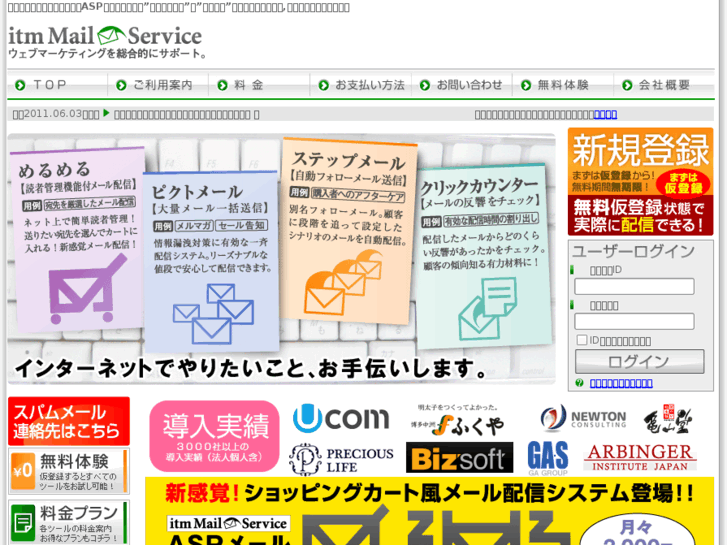This screenshot has width=727, height=545.
Task: Open the 会社概要 menu item
Action: click(664, 85)
